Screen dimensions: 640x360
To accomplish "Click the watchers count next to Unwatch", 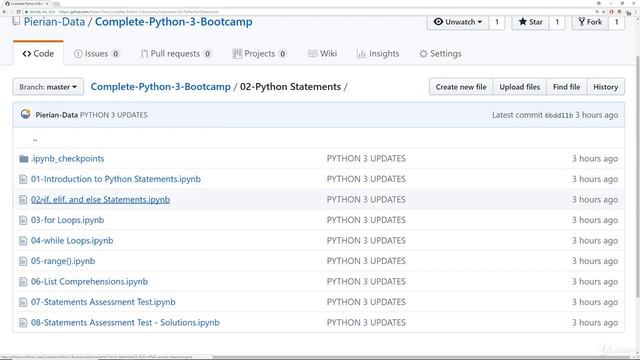I will [x=497, y=22].
